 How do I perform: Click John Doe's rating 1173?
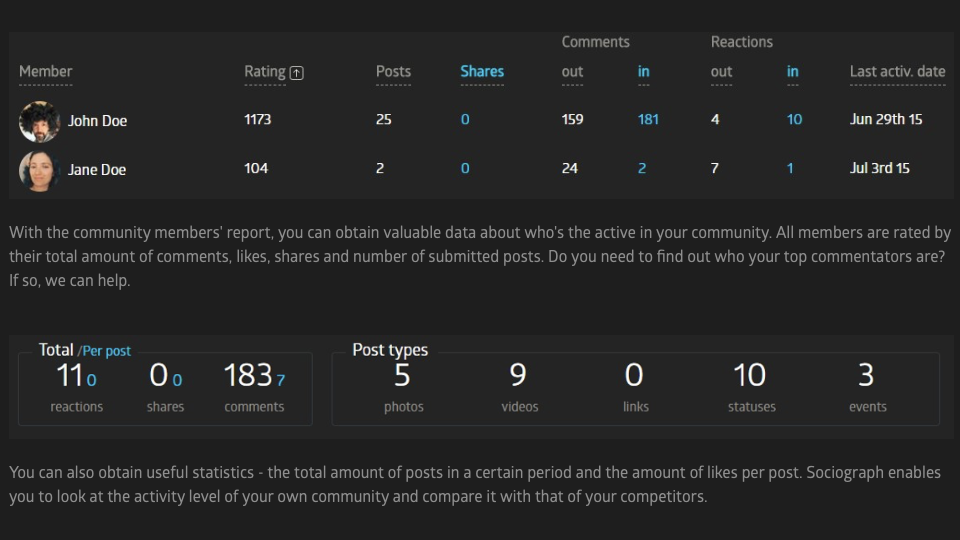tap(257, 119)
